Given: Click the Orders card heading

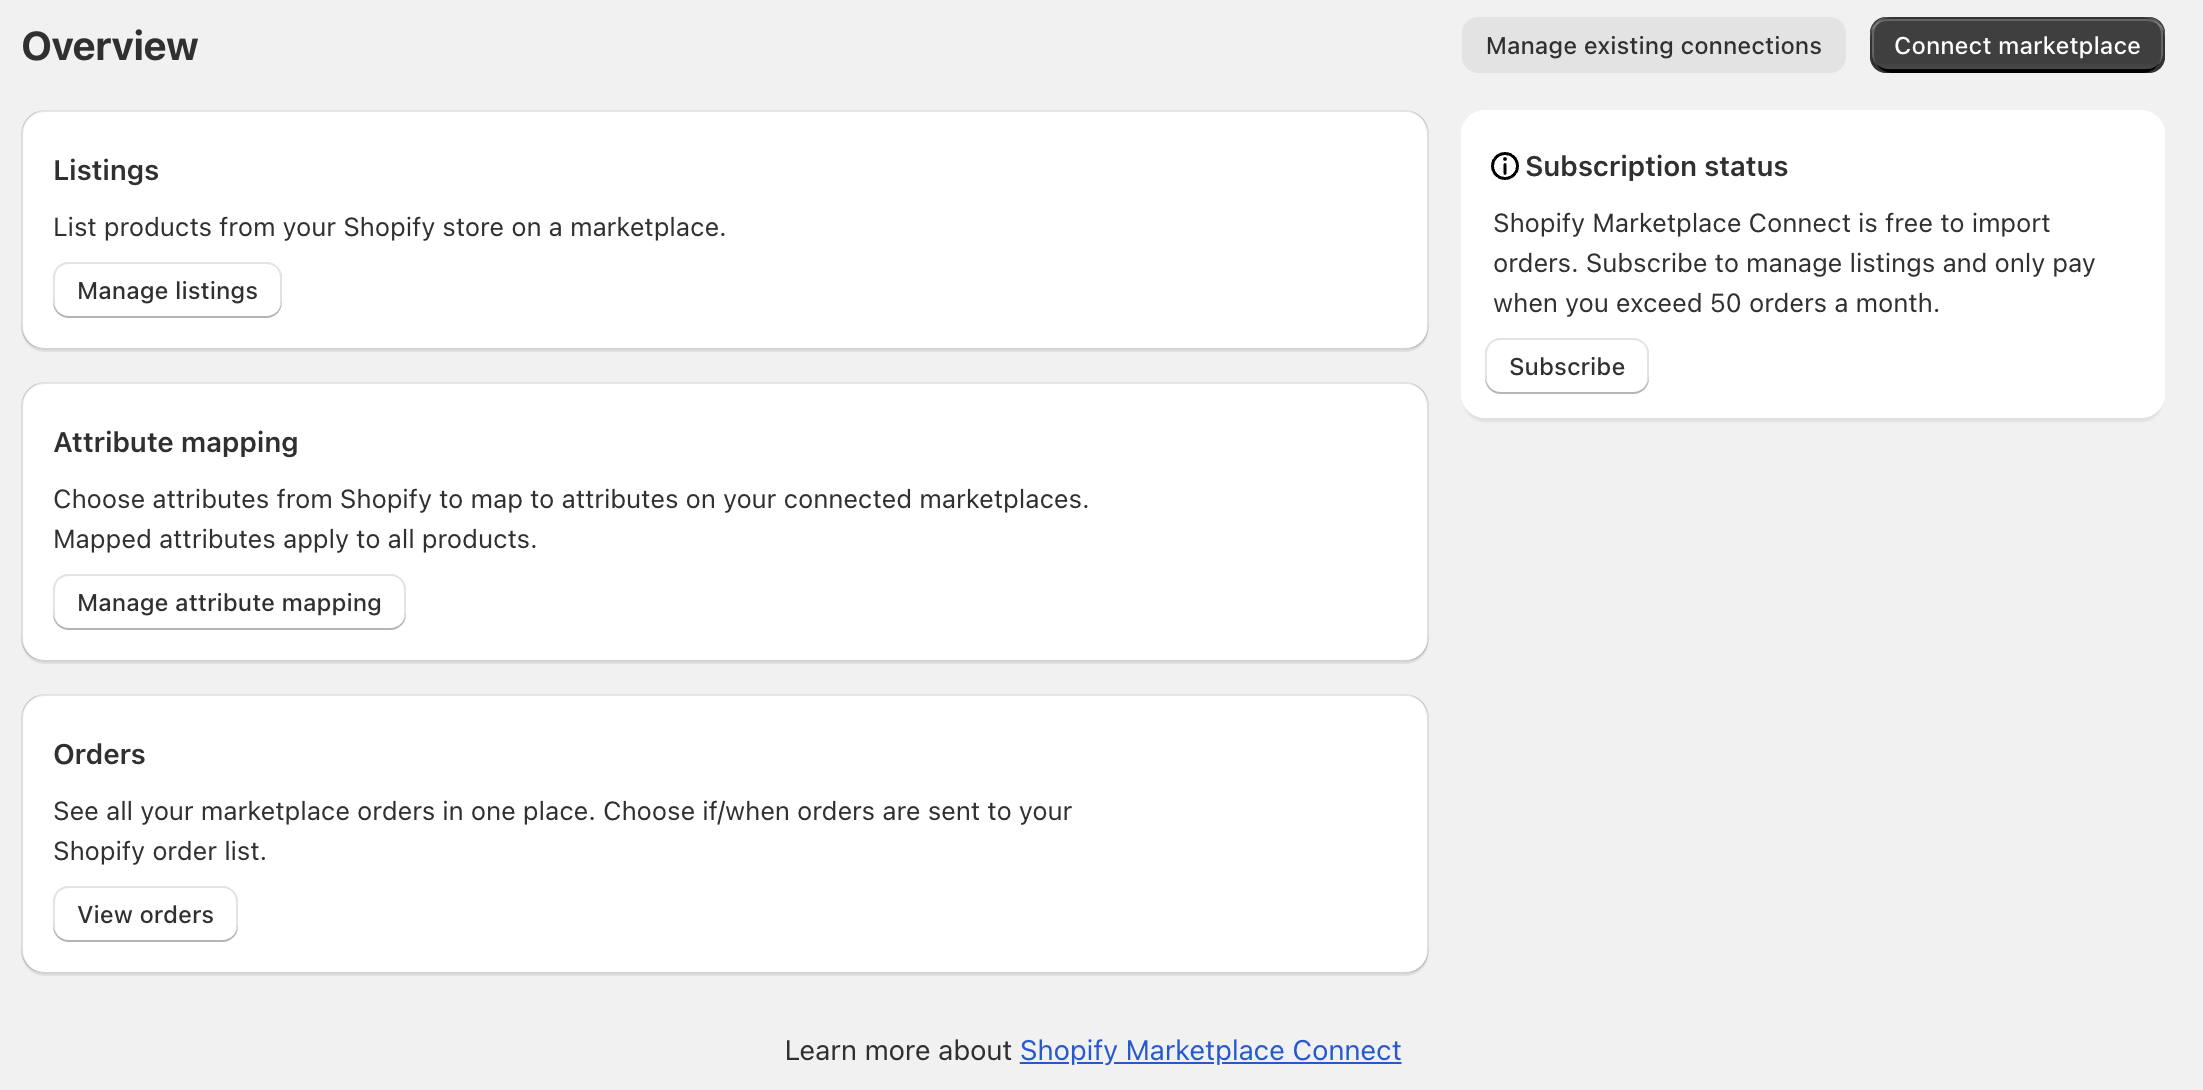Looking at the screenshot, I should tap(99, 754).
